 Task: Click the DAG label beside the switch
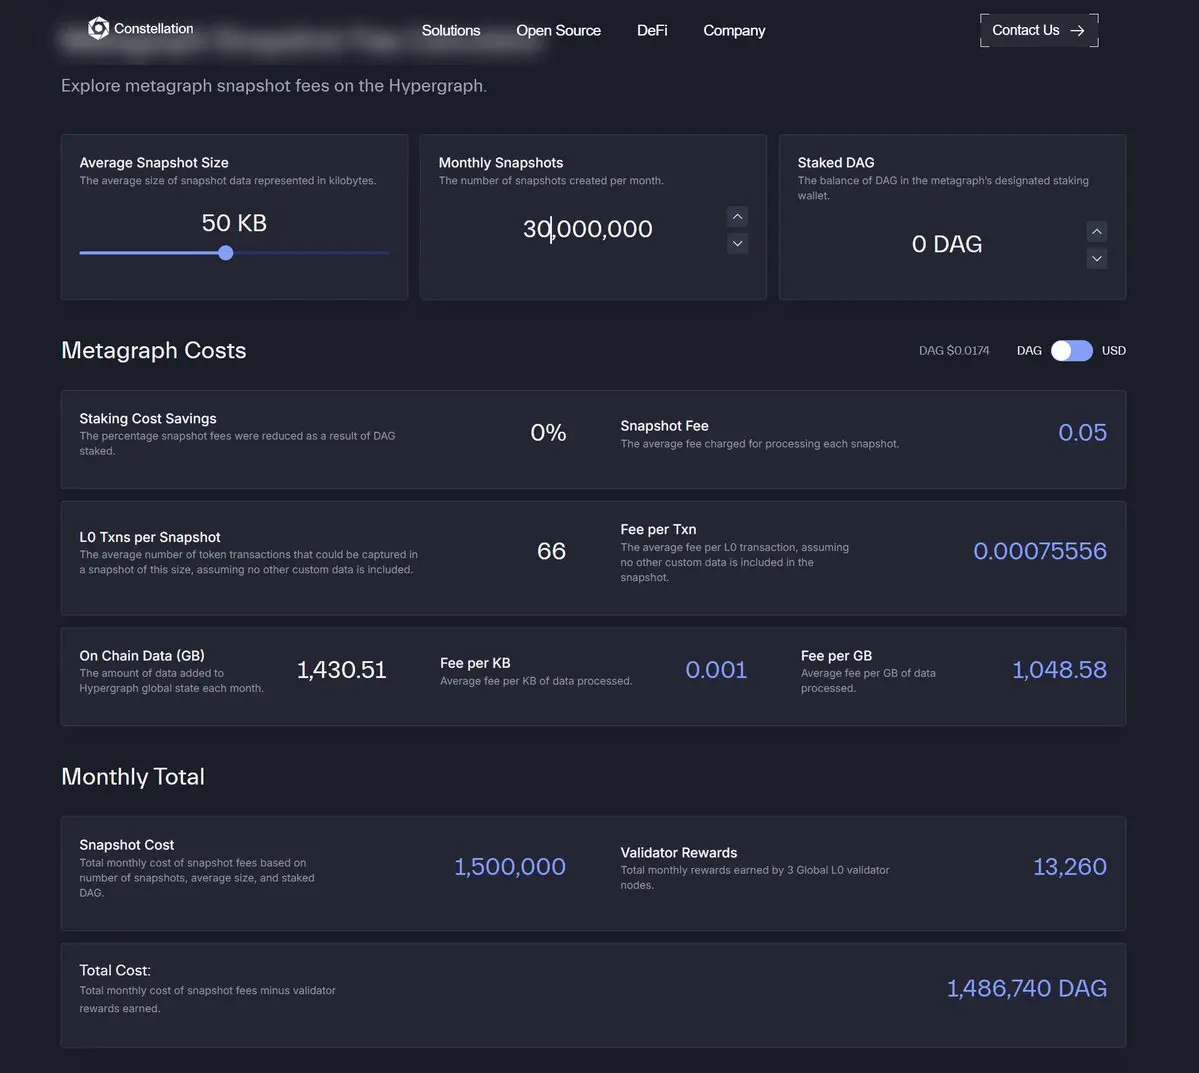coord(1028,350)
